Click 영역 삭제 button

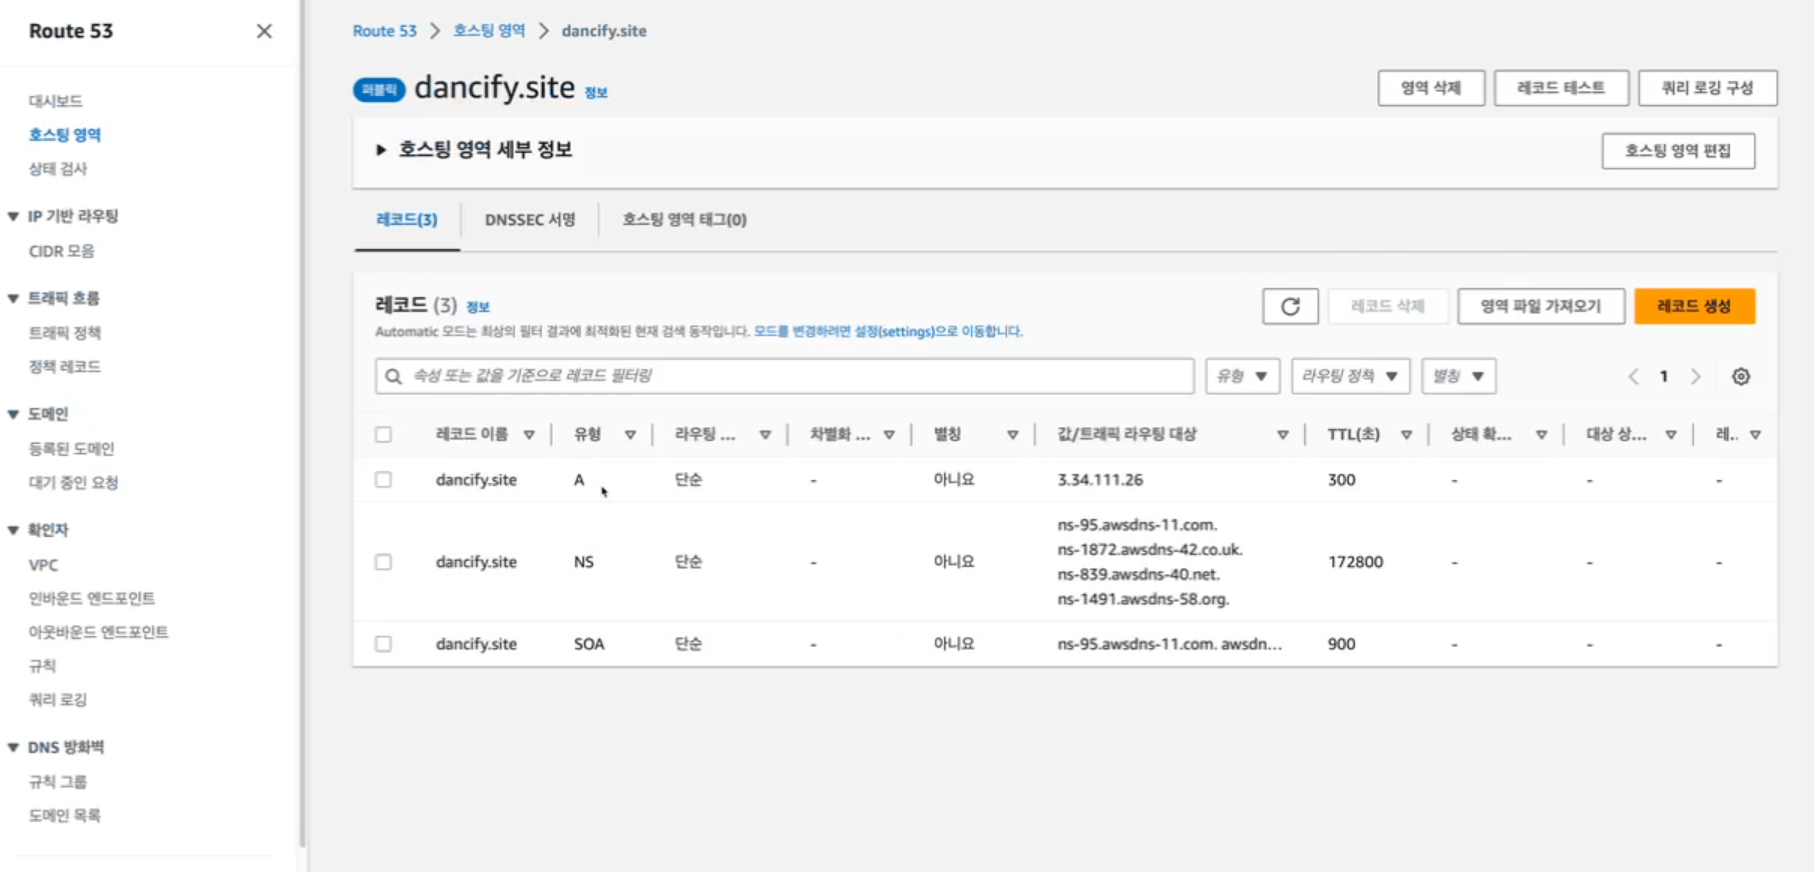(x=1431, y=88)
